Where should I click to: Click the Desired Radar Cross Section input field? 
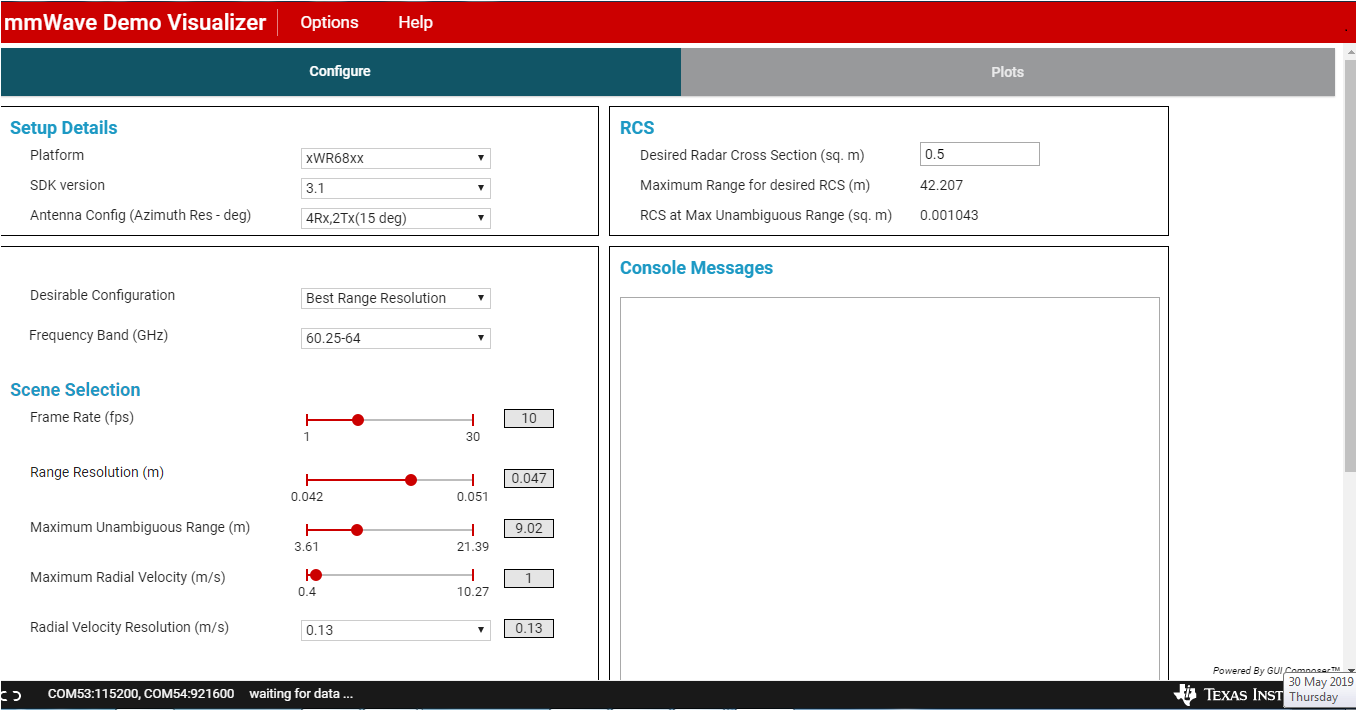[978, 153]
